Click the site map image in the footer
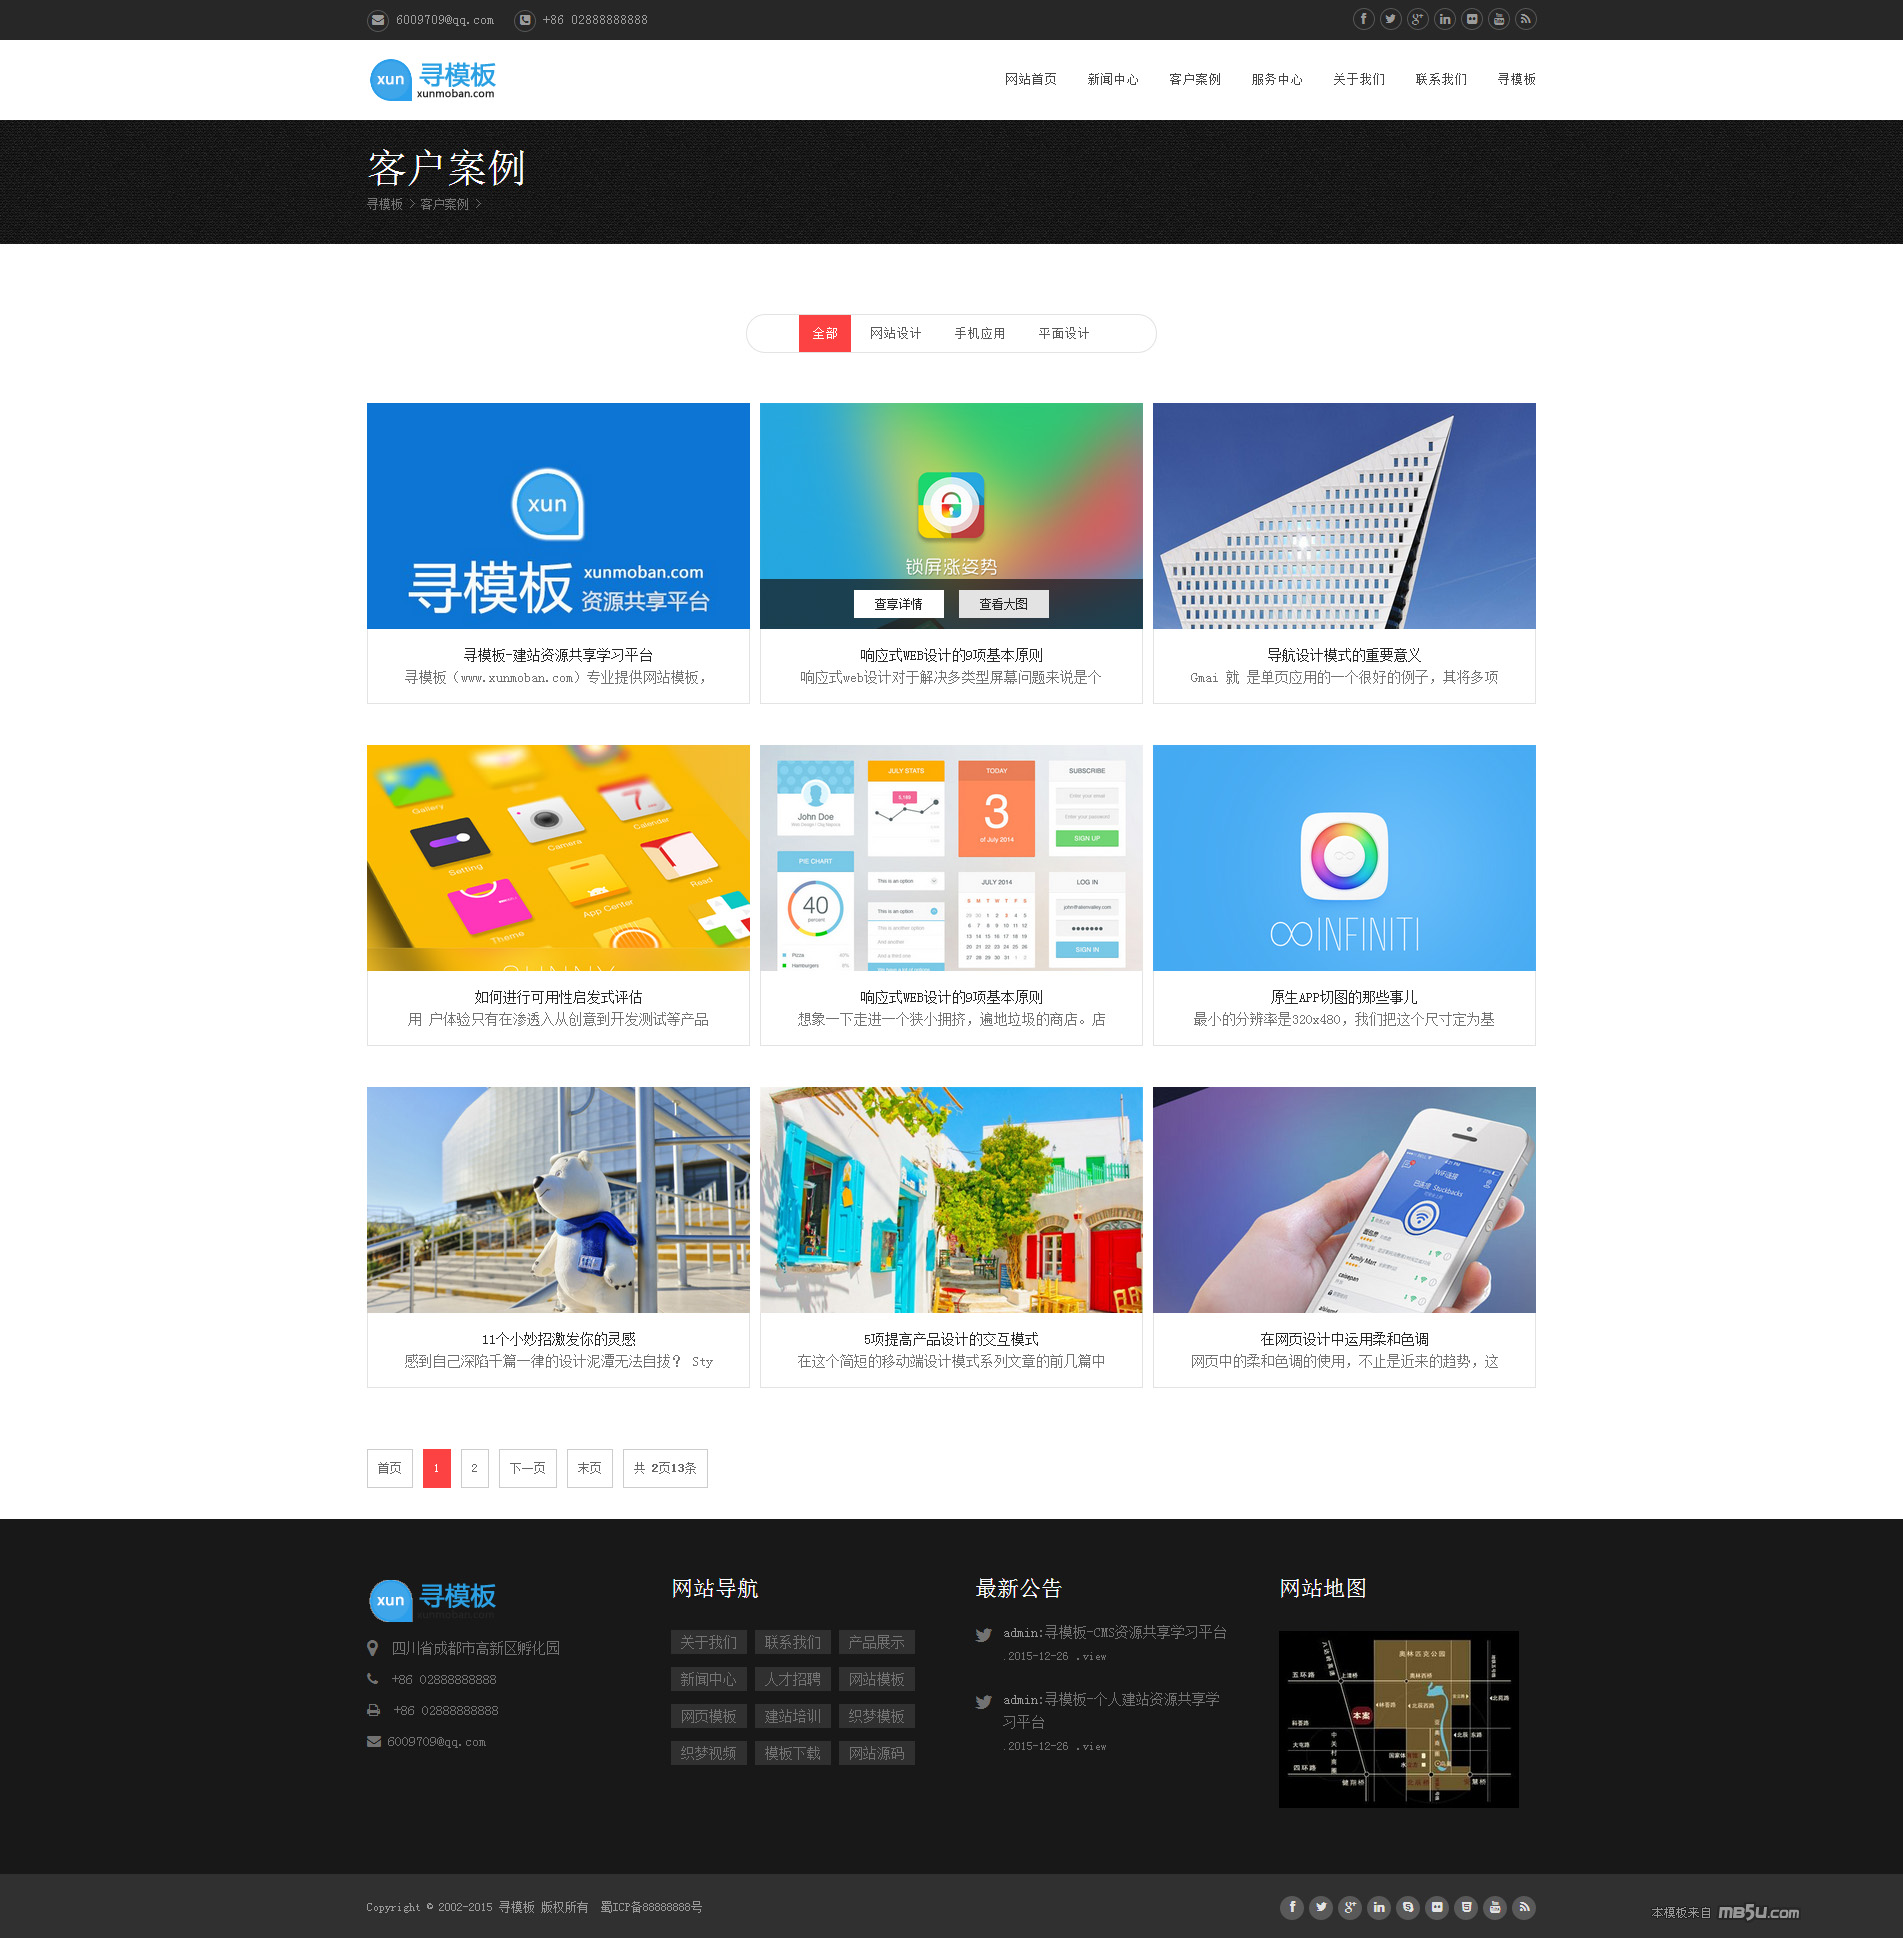1903x1938 pixels. pyautogui.click(x=1398, y=1719)
